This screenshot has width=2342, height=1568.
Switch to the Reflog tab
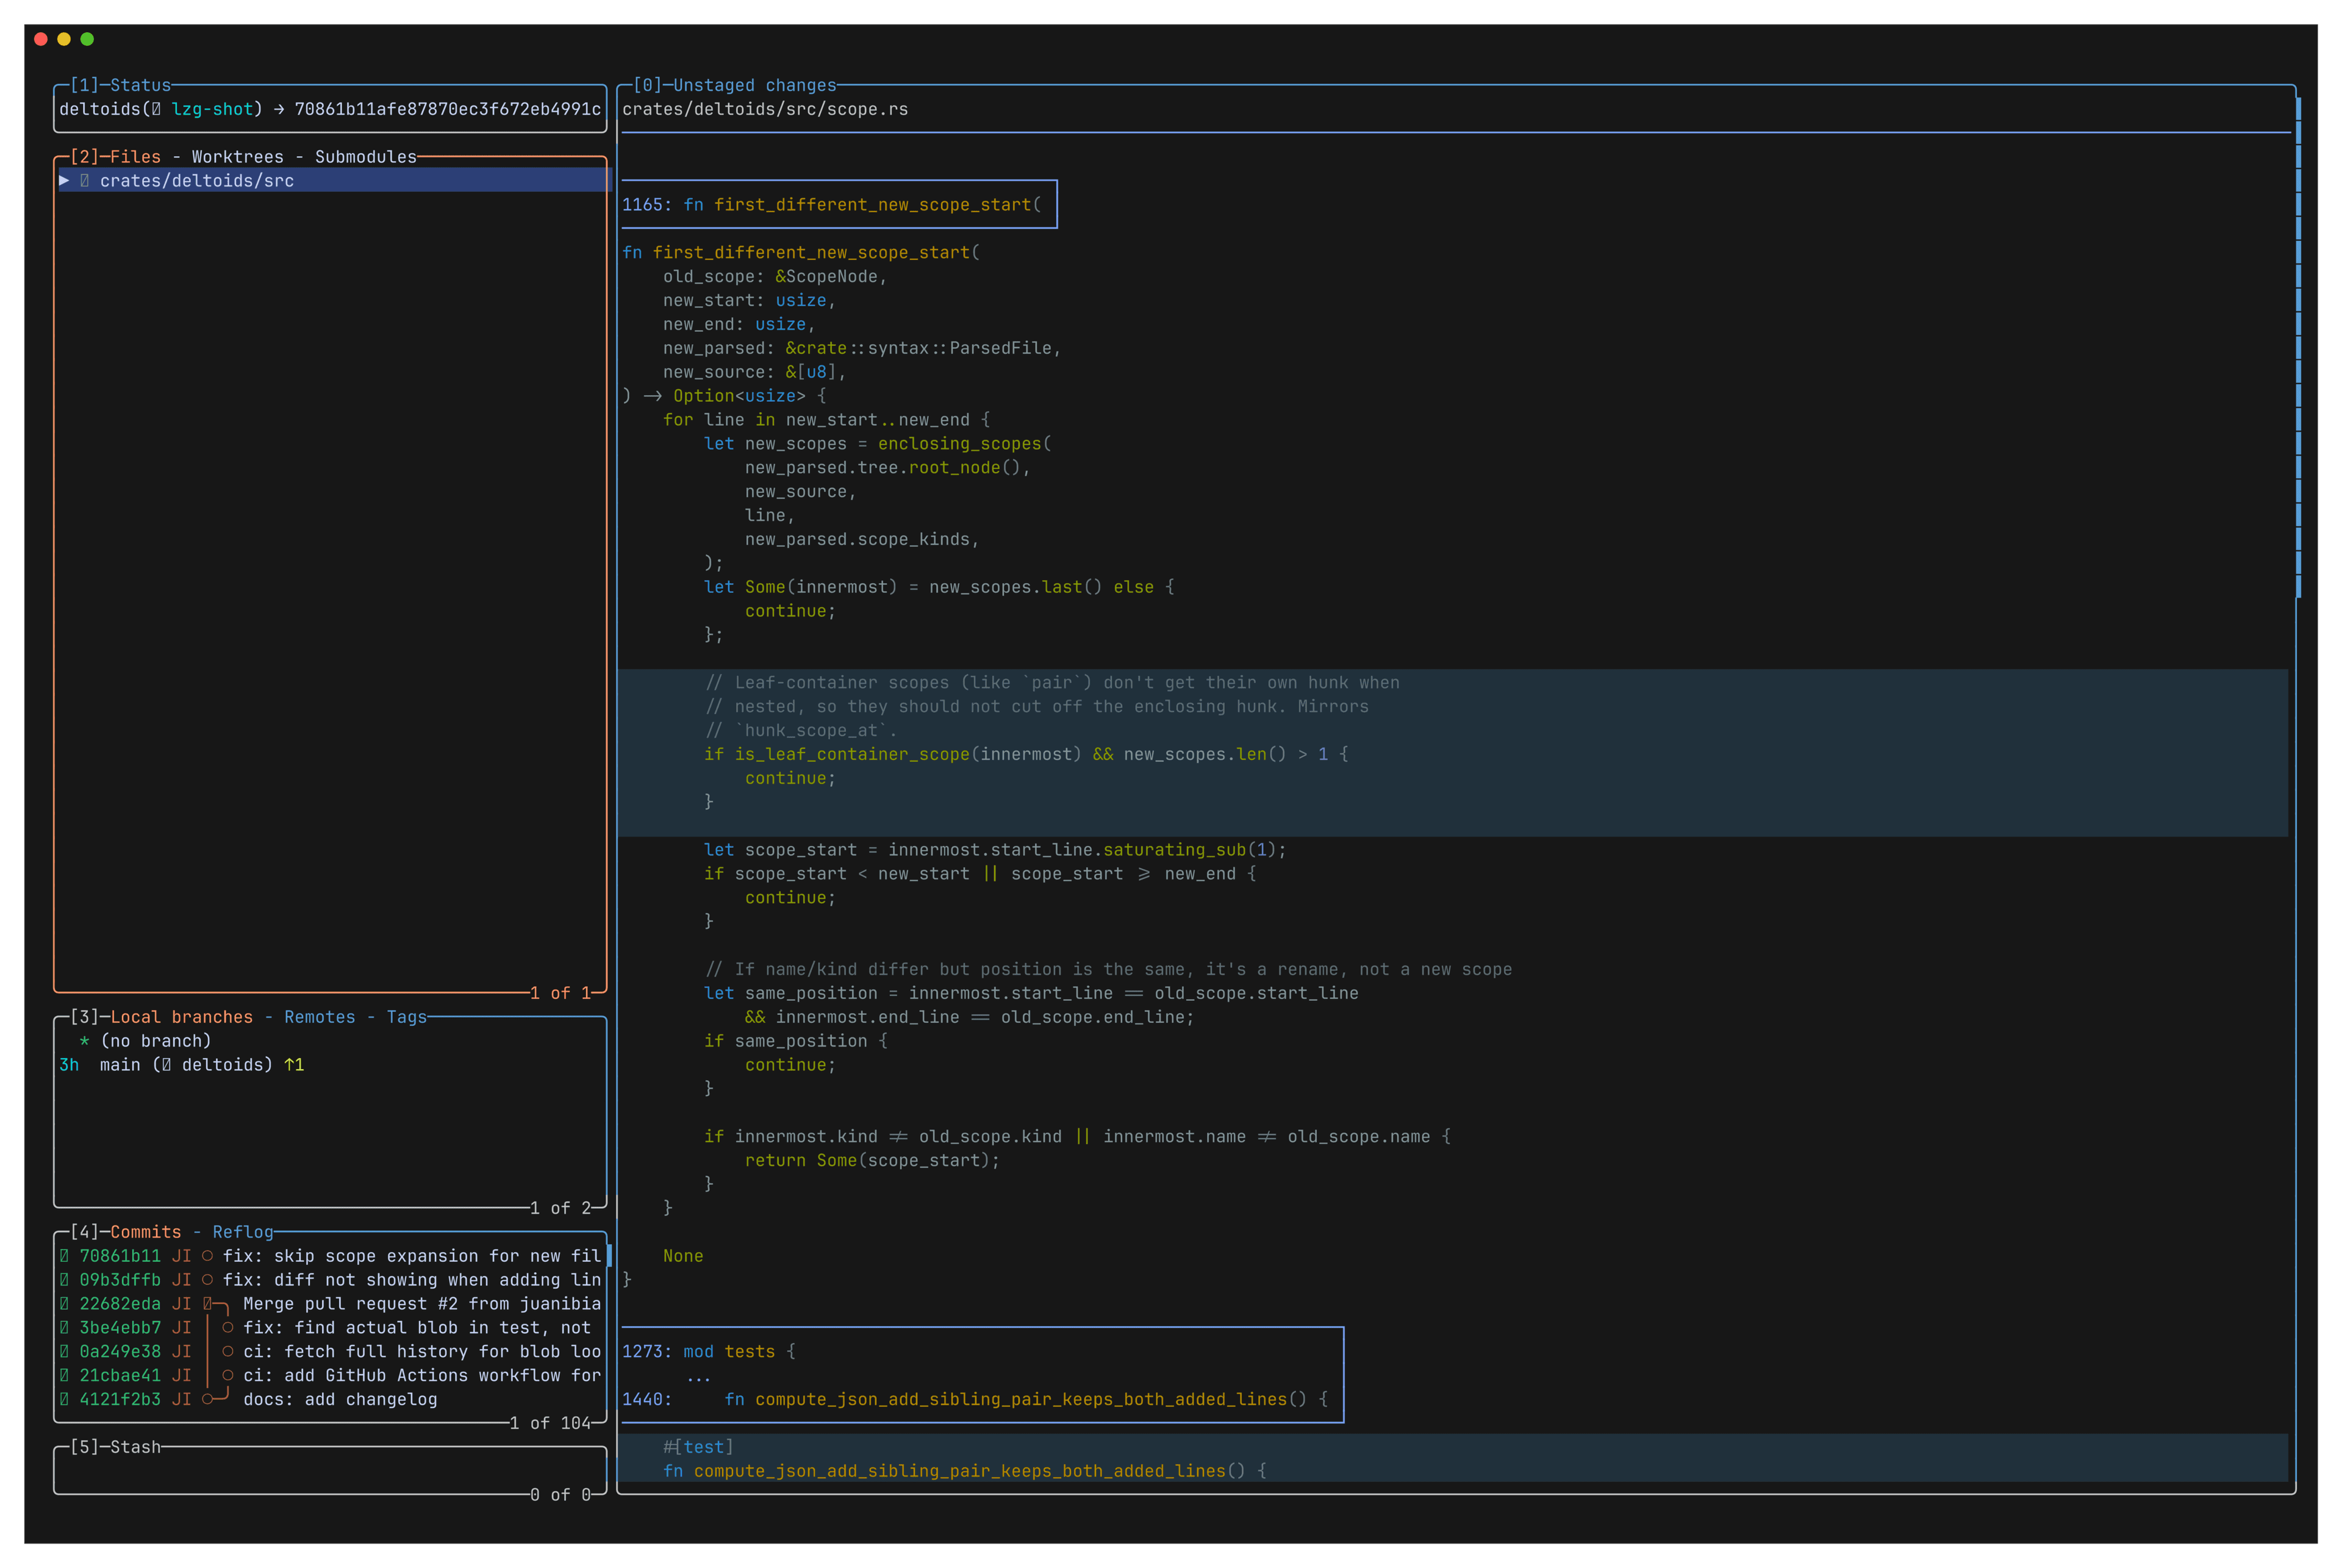(243, 1232)
